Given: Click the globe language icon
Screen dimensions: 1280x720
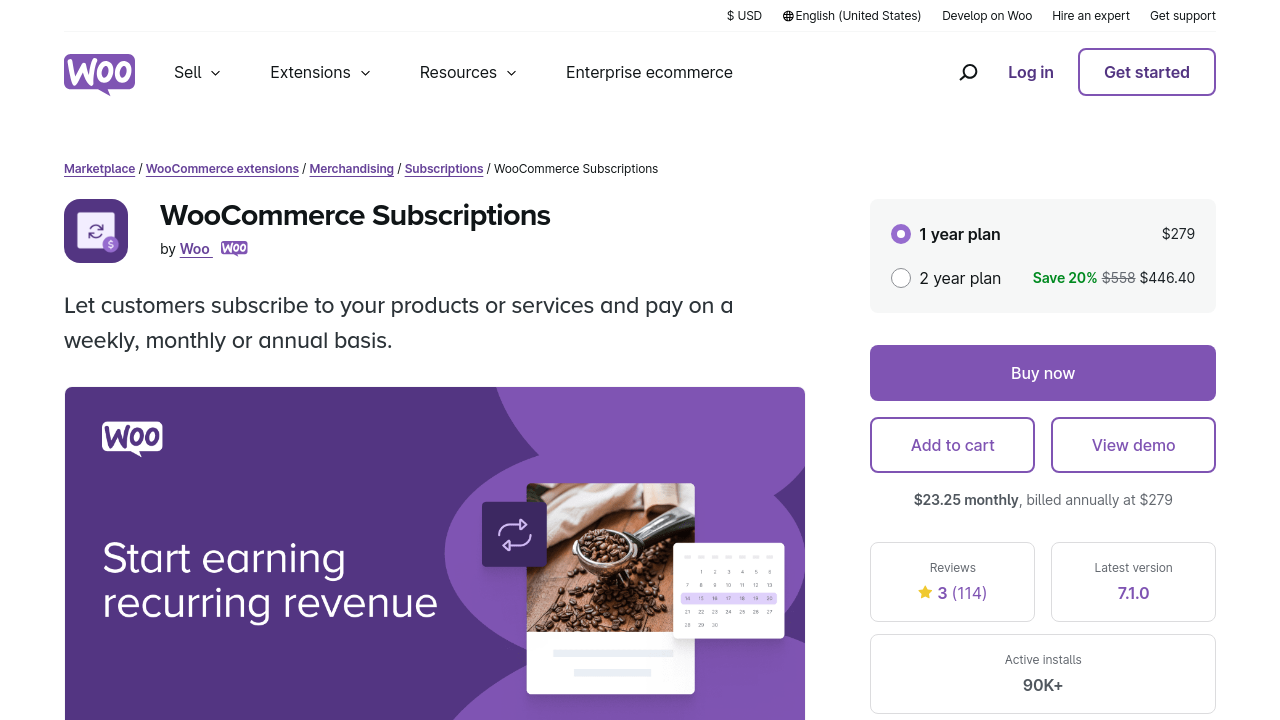Looking at the screenshot, I should coord(788,16).
